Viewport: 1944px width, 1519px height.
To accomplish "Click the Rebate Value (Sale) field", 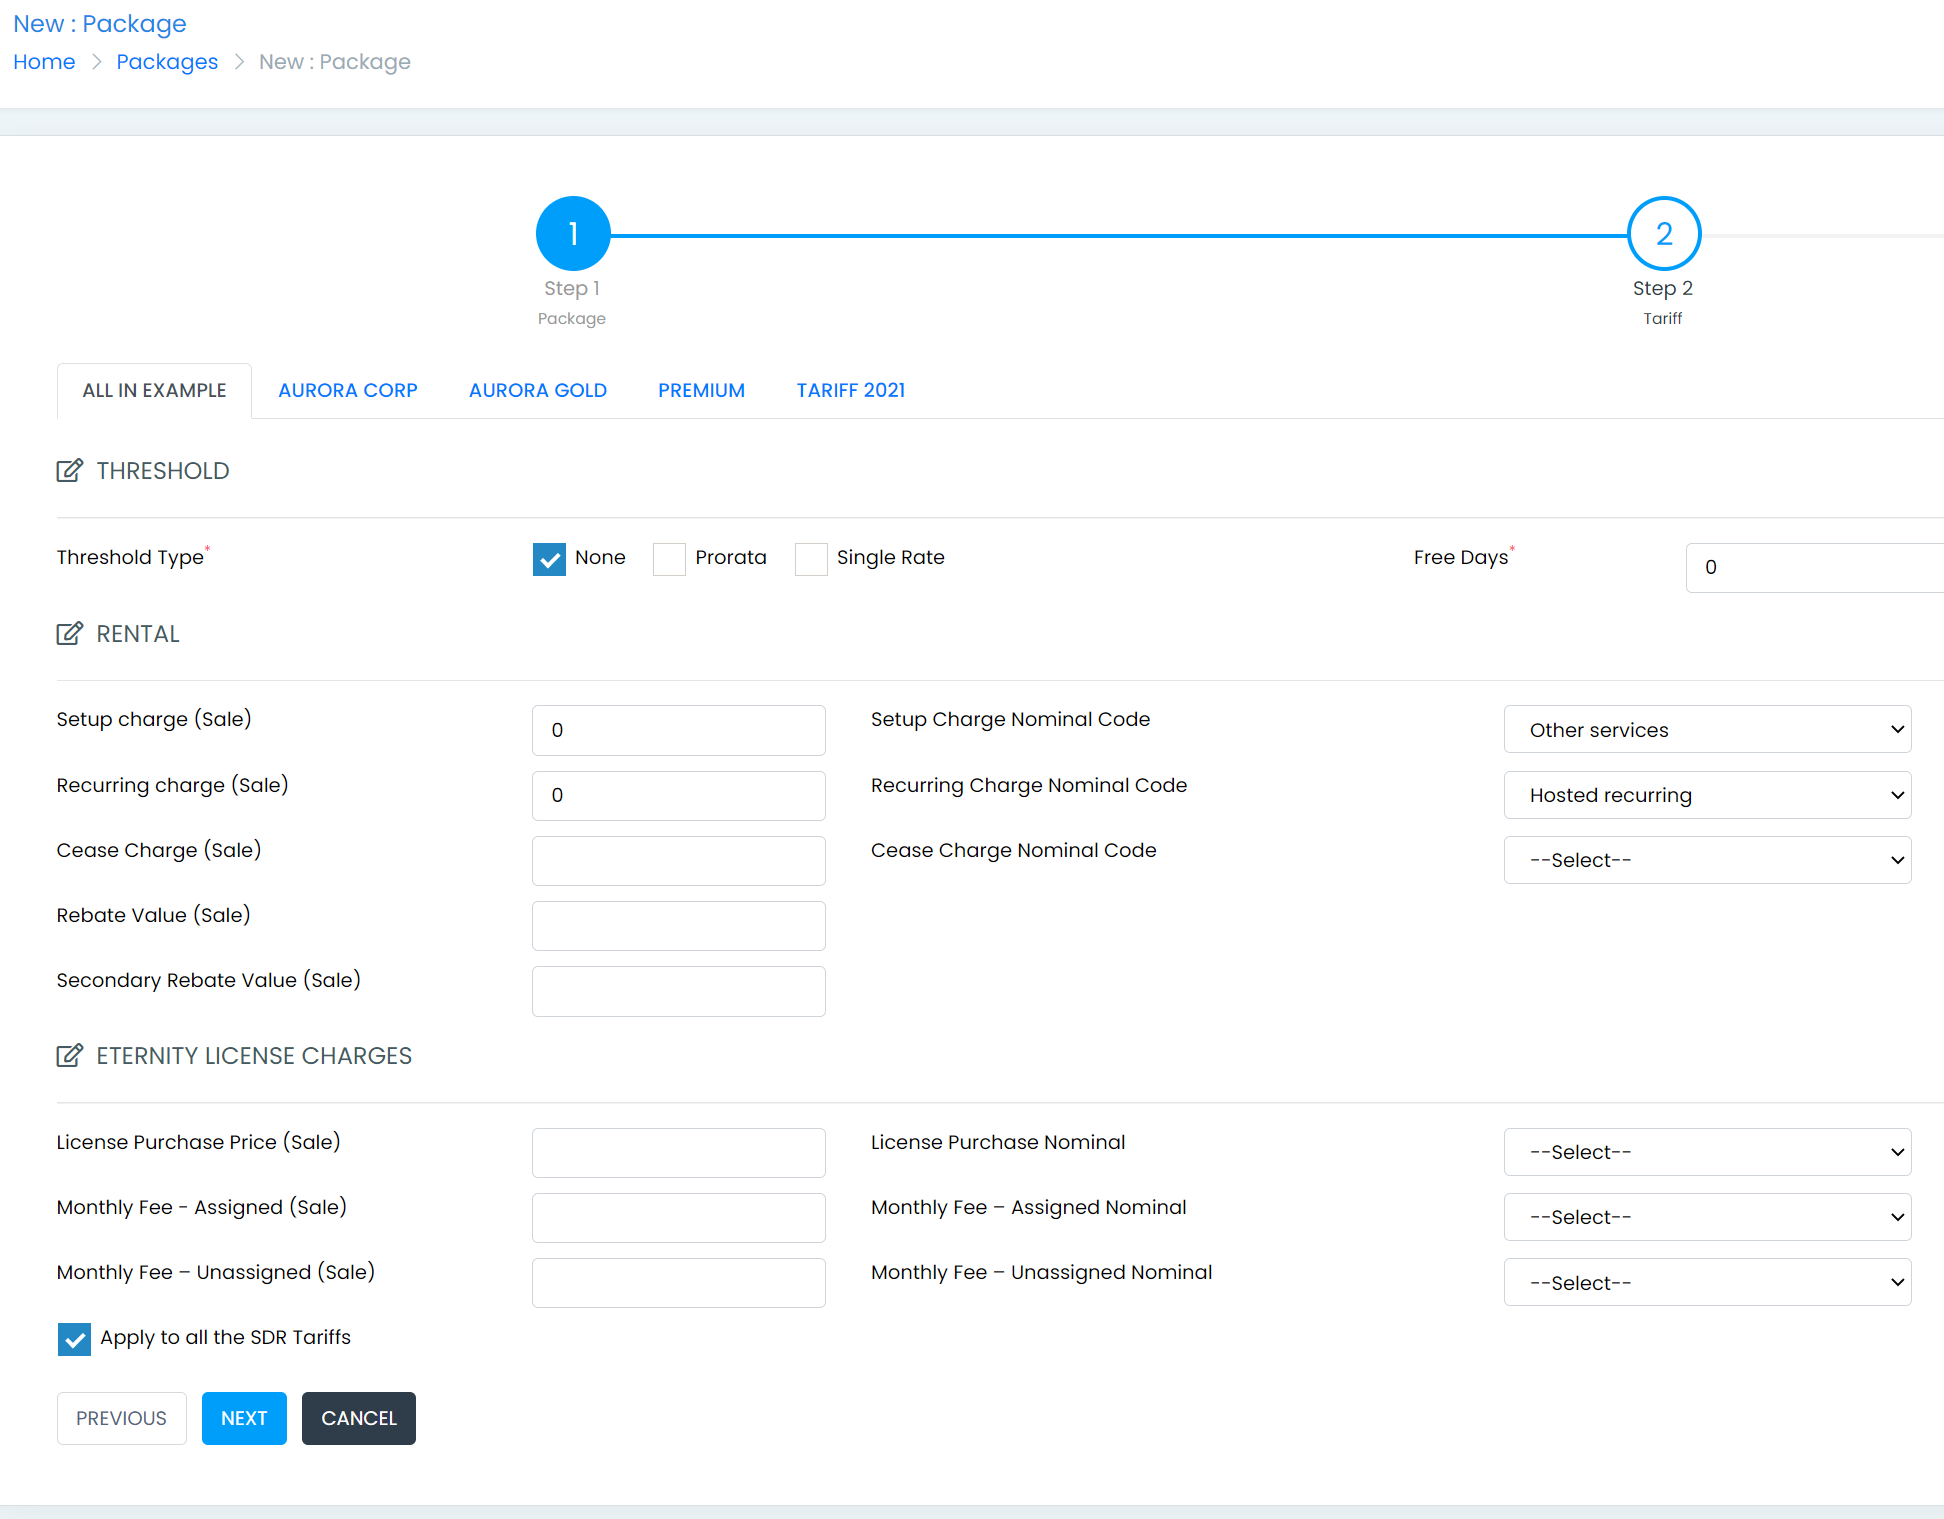I will [x=679, y=925].
